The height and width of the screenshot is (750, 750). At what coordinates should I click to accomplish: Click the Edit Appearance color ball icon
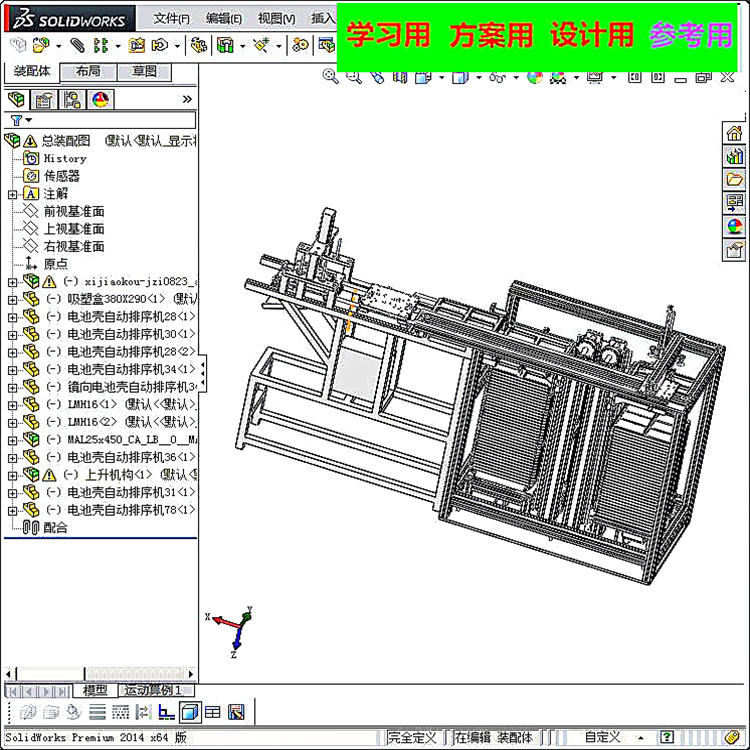535,77
